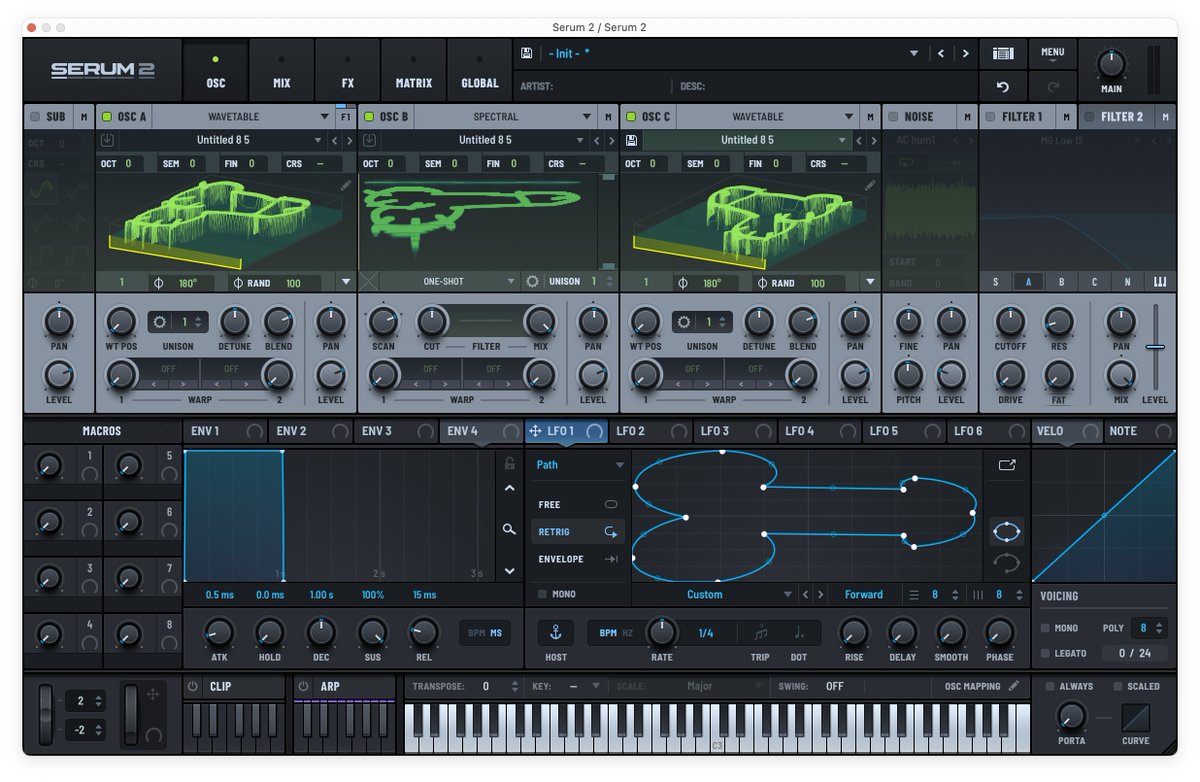1200x782 pixels.
Task: Check the LFO MONO checkbox
Action: tap(542, 594)
